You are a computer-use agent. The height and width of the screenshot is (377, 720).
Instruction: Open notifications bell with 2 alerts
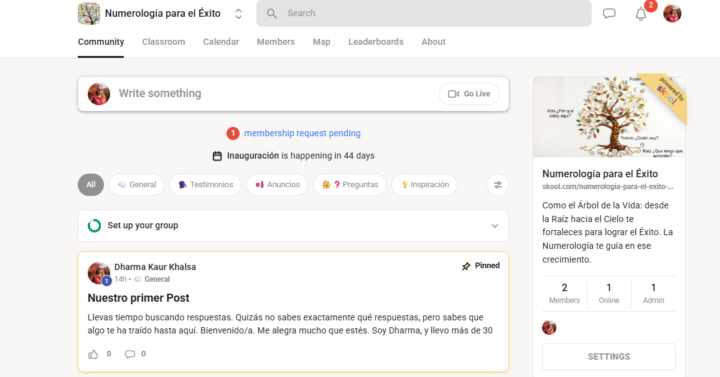pos(641,14)
